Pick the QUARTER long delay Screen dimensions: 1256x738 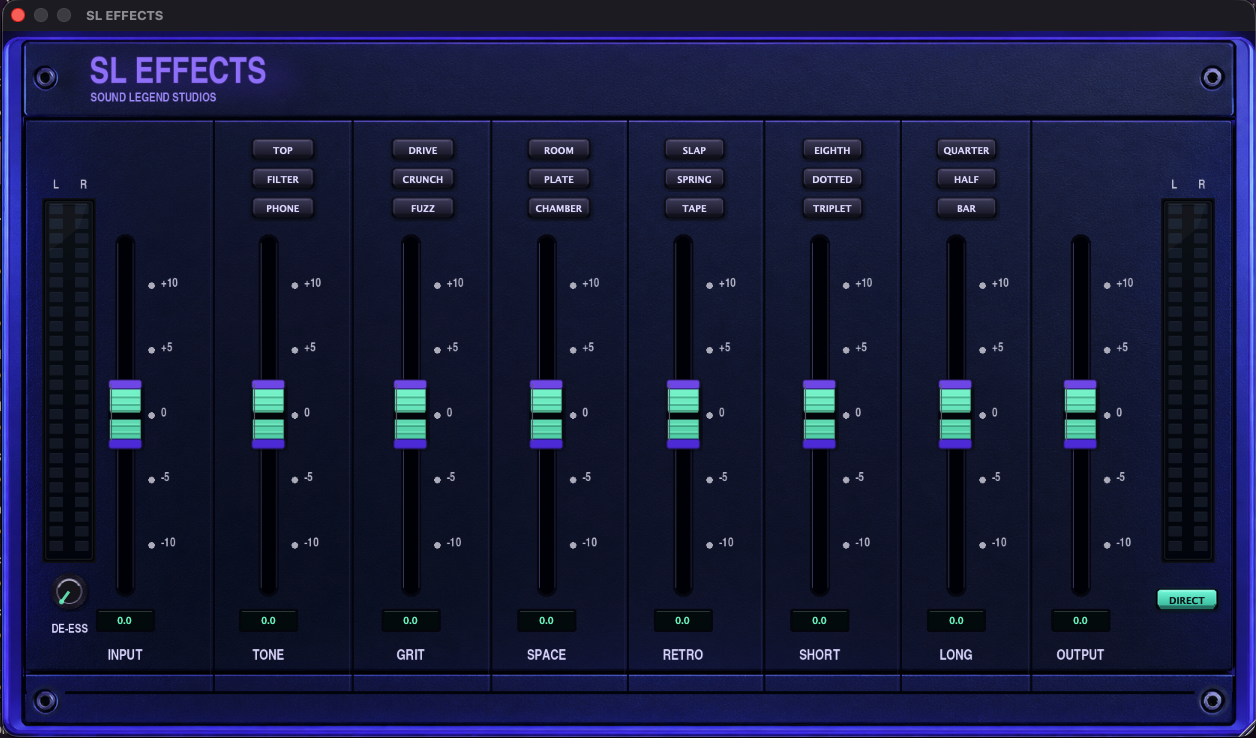967,150
